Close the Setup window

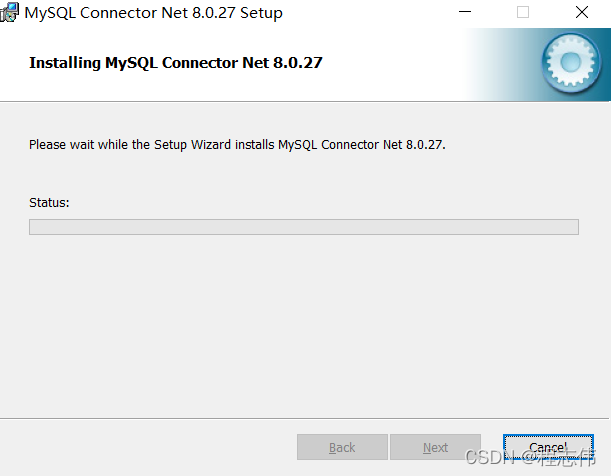click(582, 12)
